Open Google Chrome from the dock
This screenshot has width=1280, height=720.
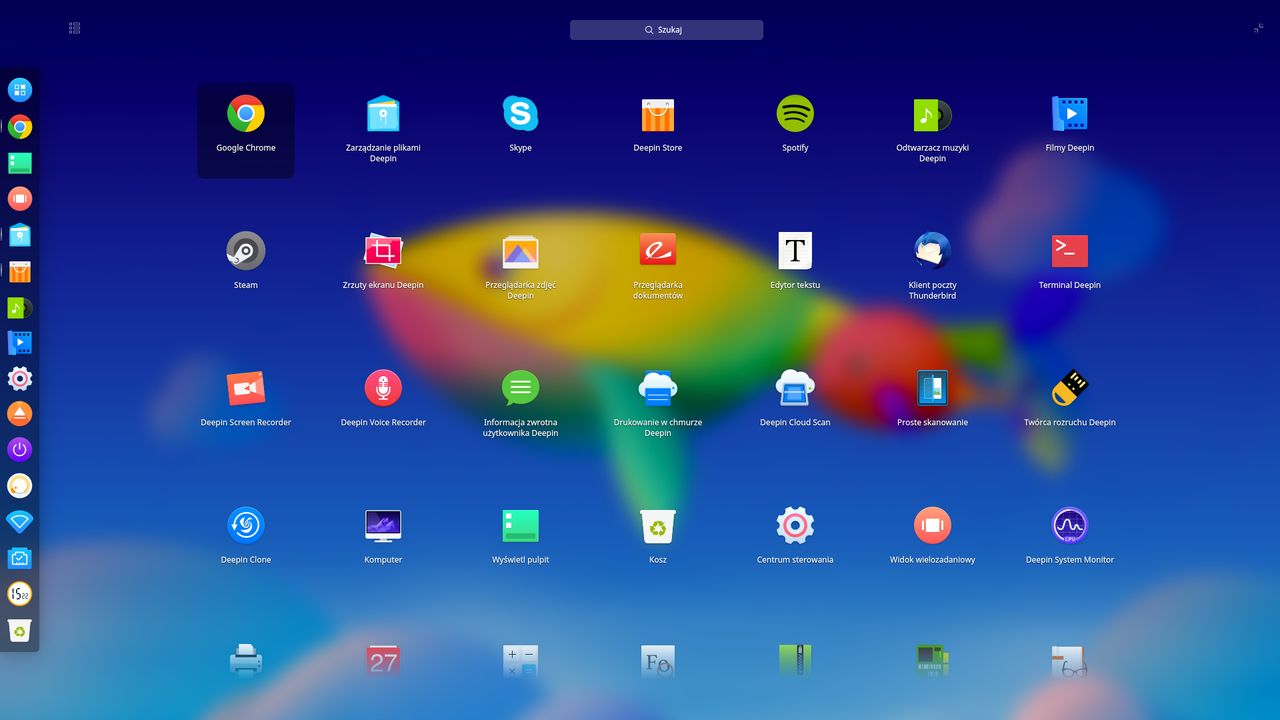20,127
